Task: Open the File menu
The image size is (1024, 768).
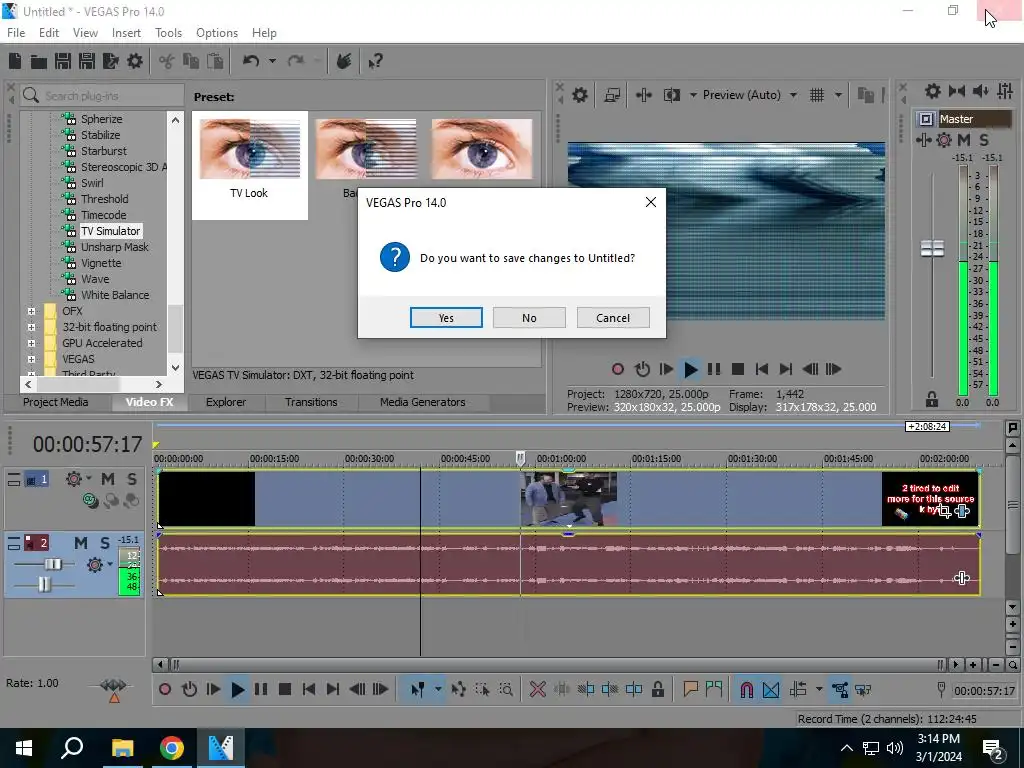Action: click(16, 33)
